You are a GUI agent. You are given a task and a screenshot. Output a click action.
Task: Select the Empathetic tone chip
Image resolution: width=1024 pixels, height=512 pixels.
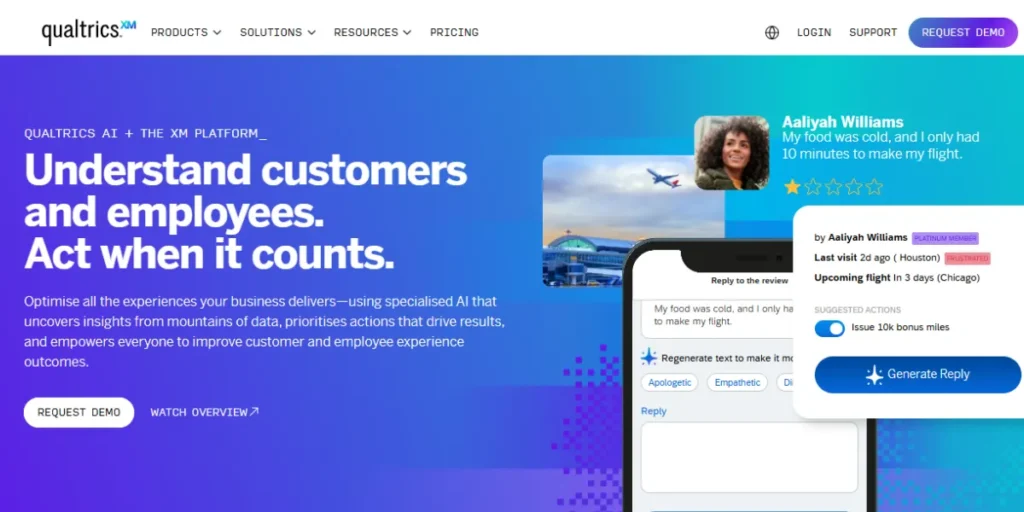point(737,383)
